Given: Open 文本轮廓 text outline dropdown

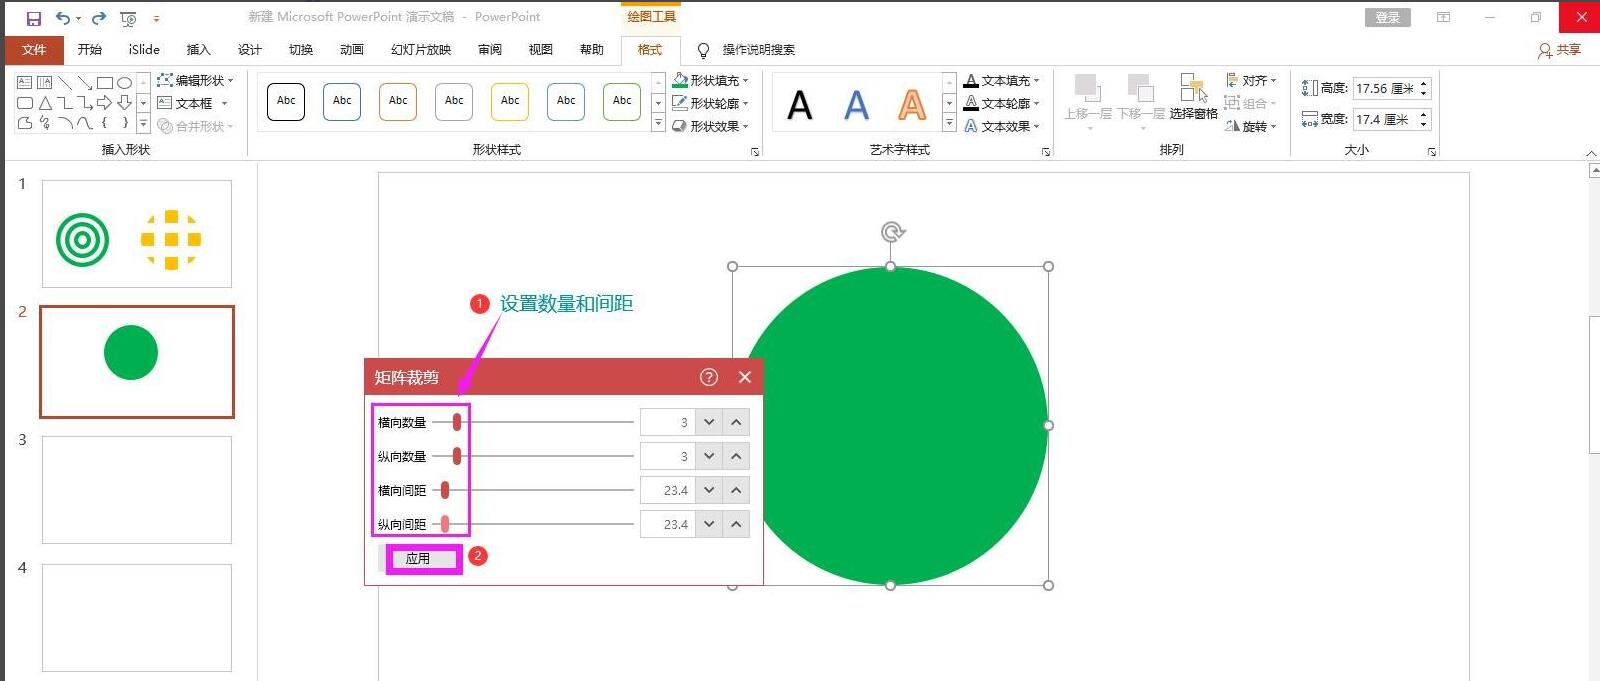Looking at the screenshot, I should [1002, 103].
